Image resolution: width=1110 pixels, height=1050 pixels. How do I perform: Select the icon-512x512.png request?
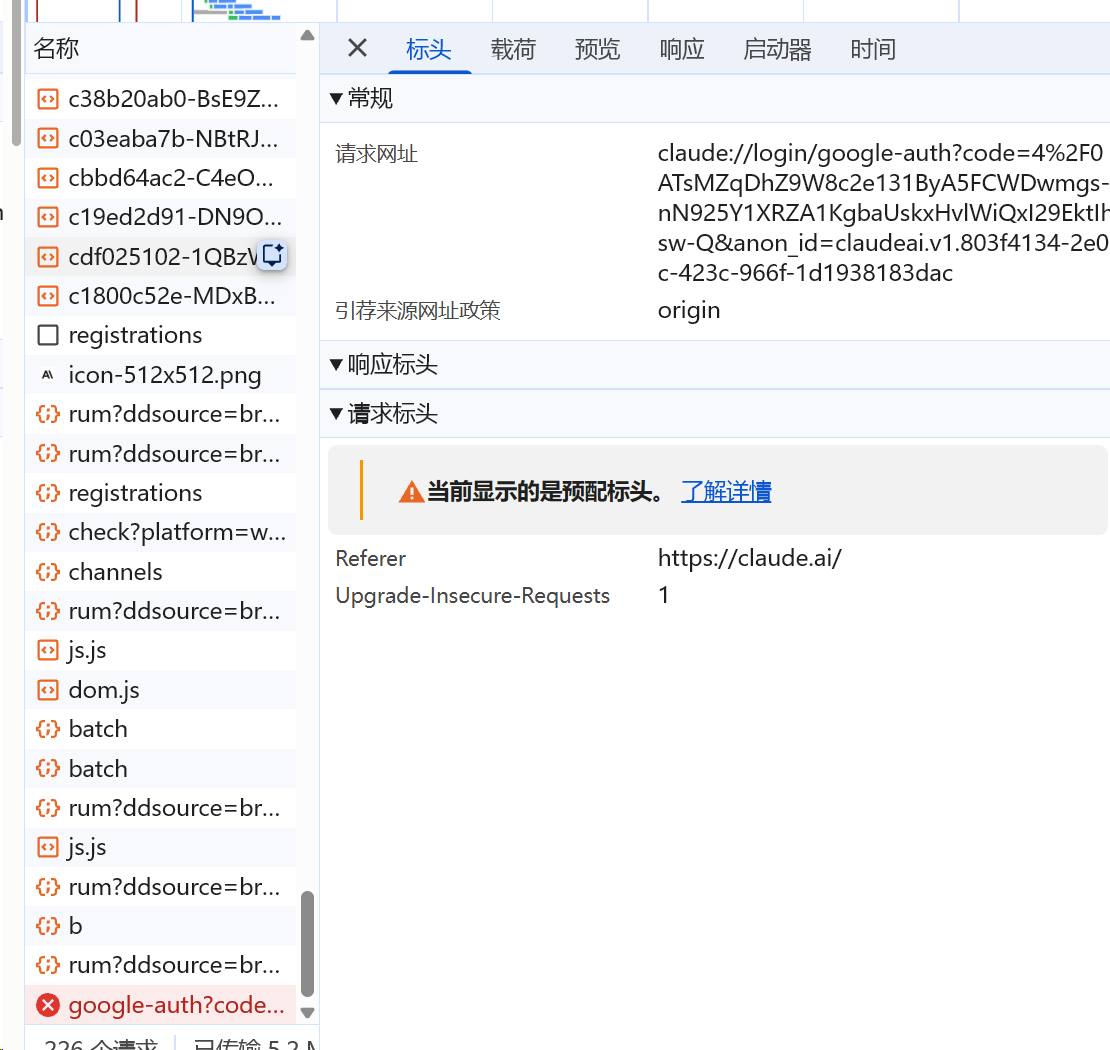tap(161, 375)
